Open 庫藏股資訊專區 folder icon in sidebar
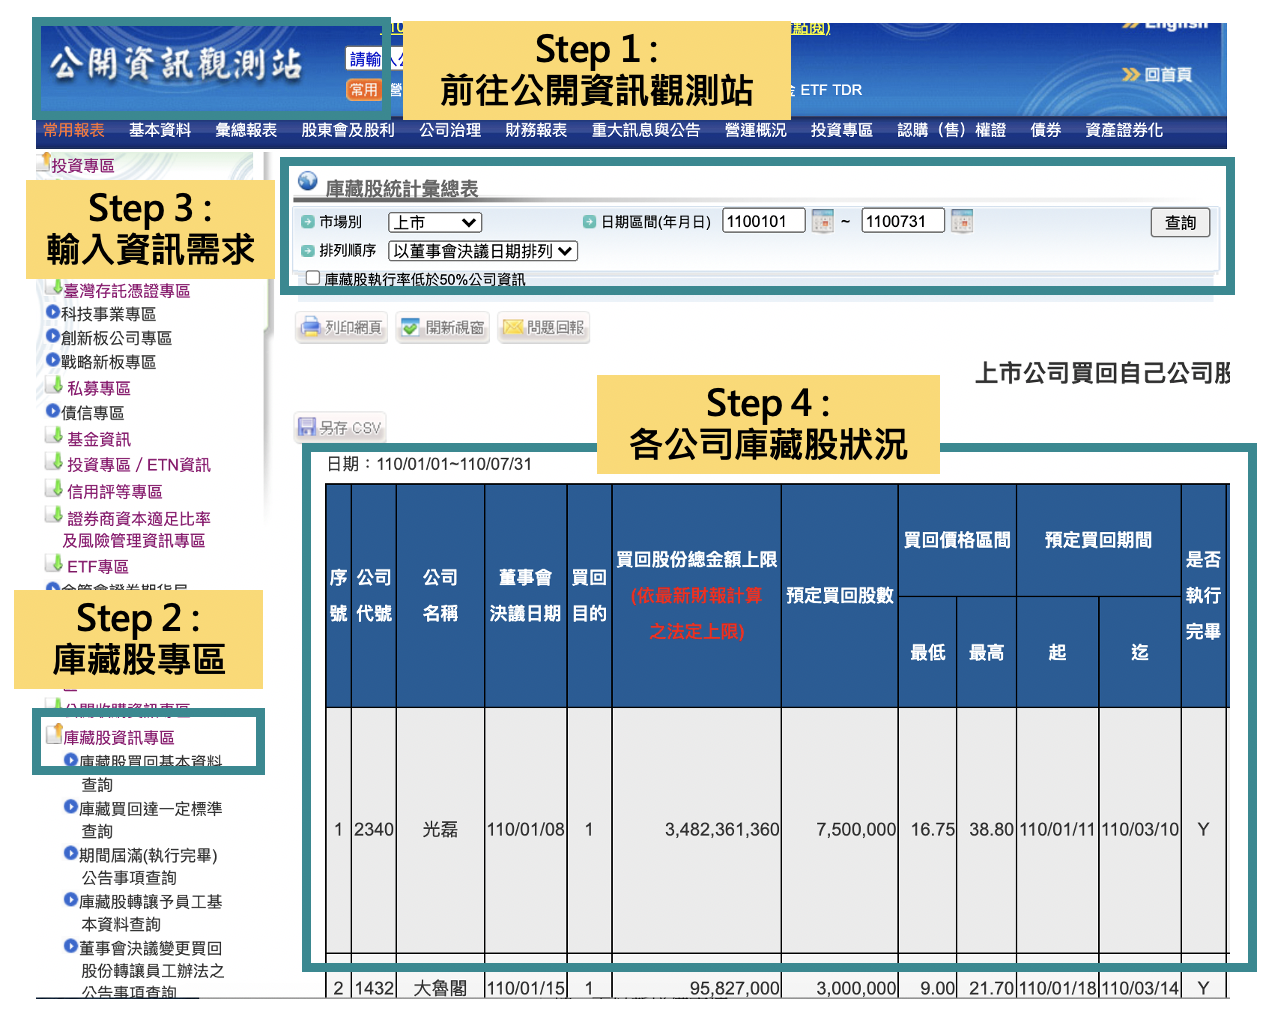 click(x=54, y=735)
